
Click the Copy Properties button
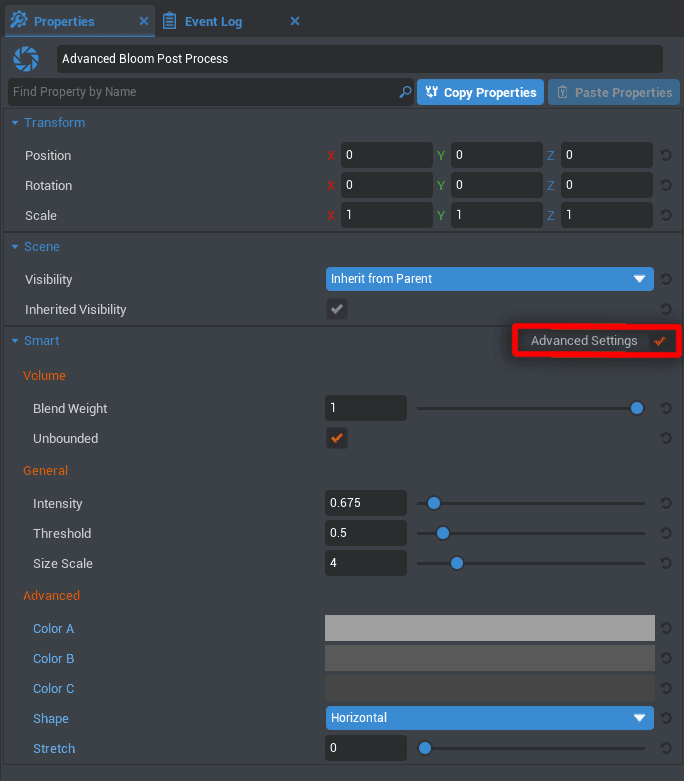480,92
